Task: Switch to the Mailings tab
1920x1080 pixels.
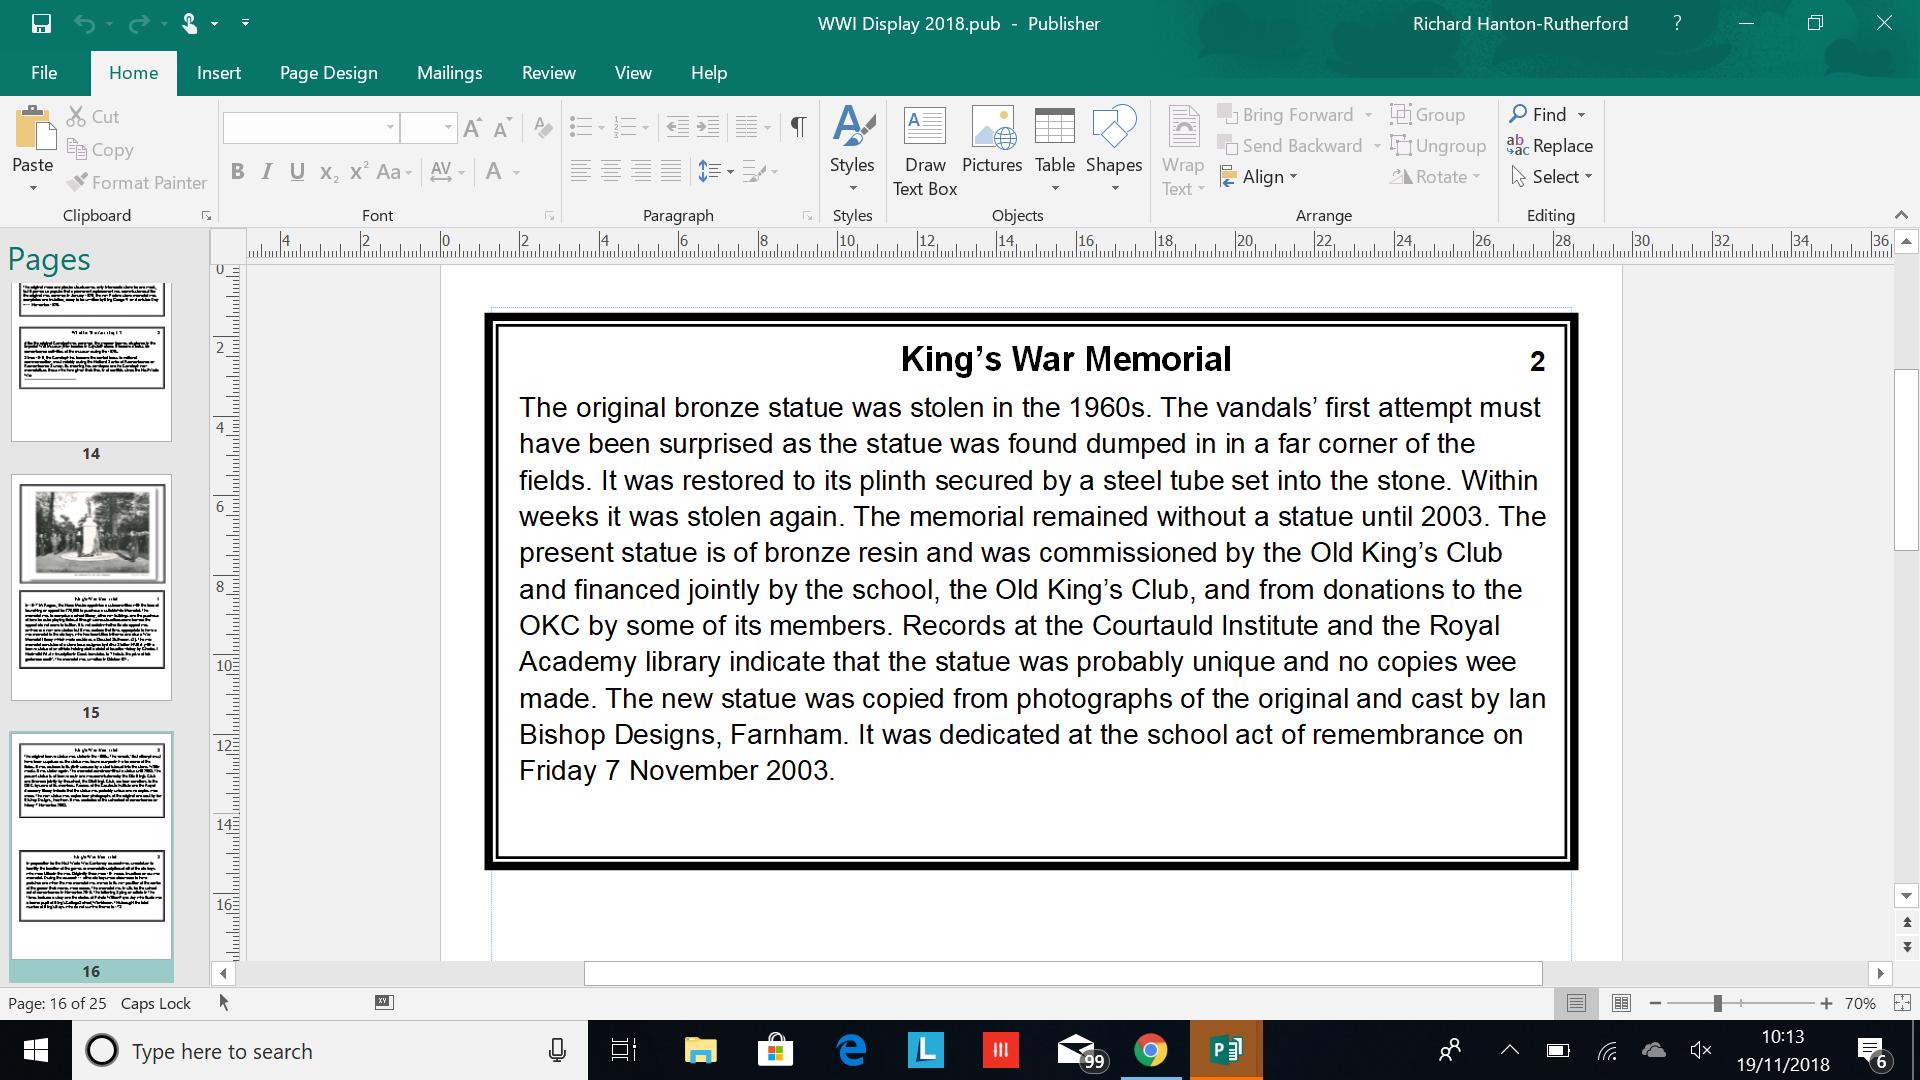Action: pos(449,73)
